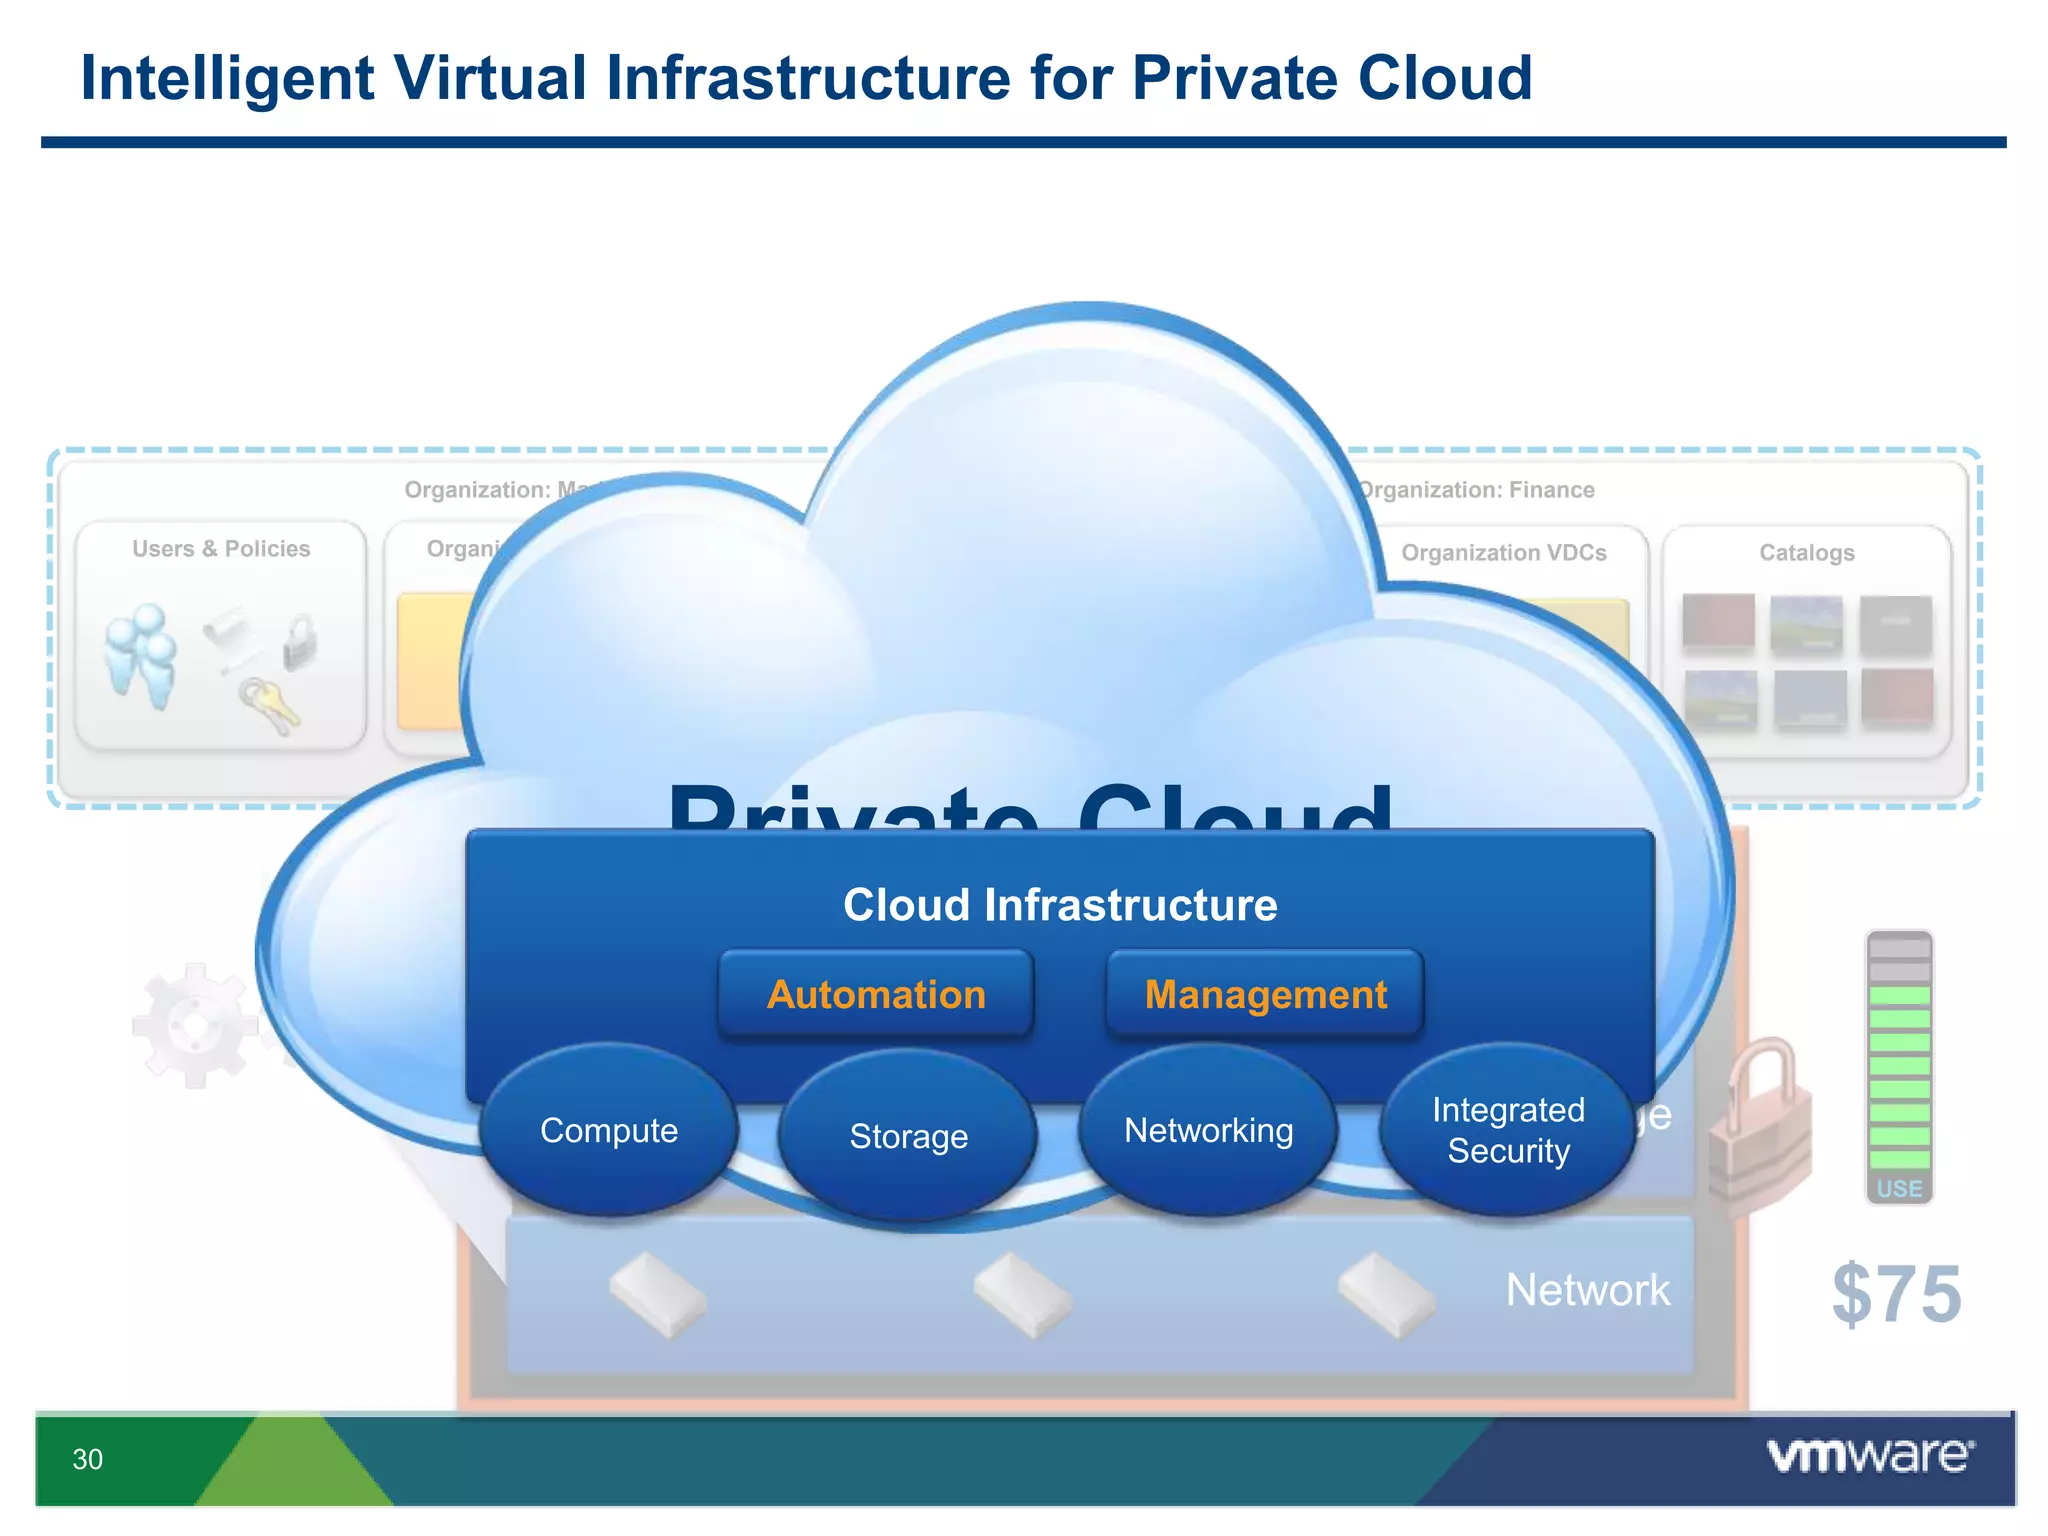The width and height of the screenshot is (2048, 1536).
Task: Click the padlock icon in Users & Policies
Action: point(300,642)
